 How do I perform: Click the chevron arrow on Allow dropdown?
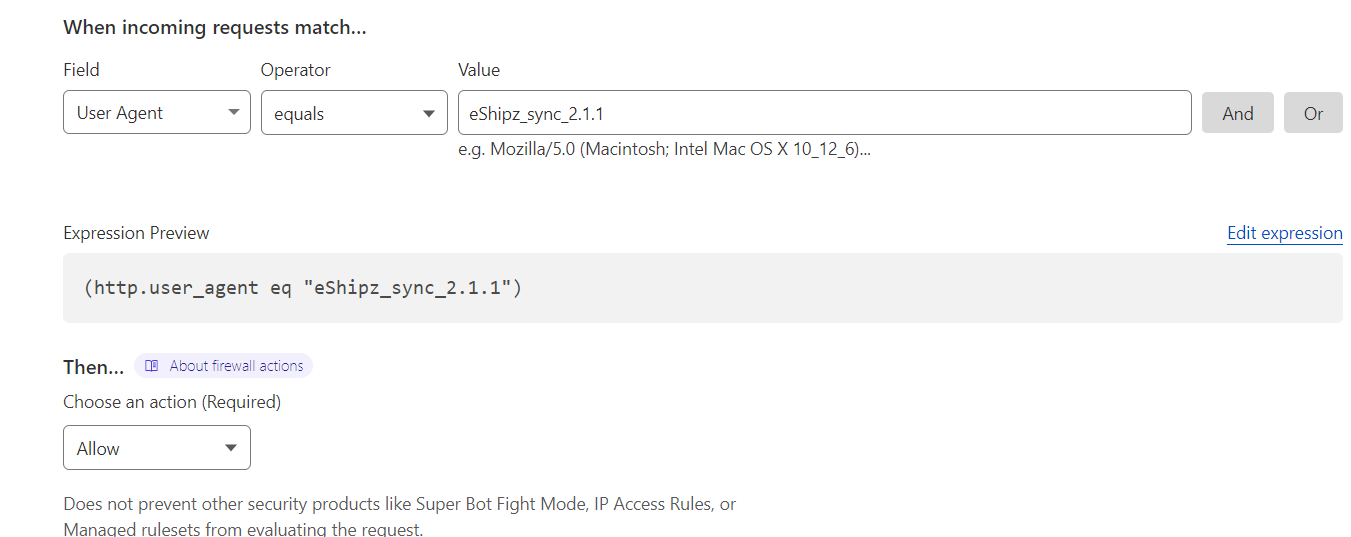[x=231, y=448]
